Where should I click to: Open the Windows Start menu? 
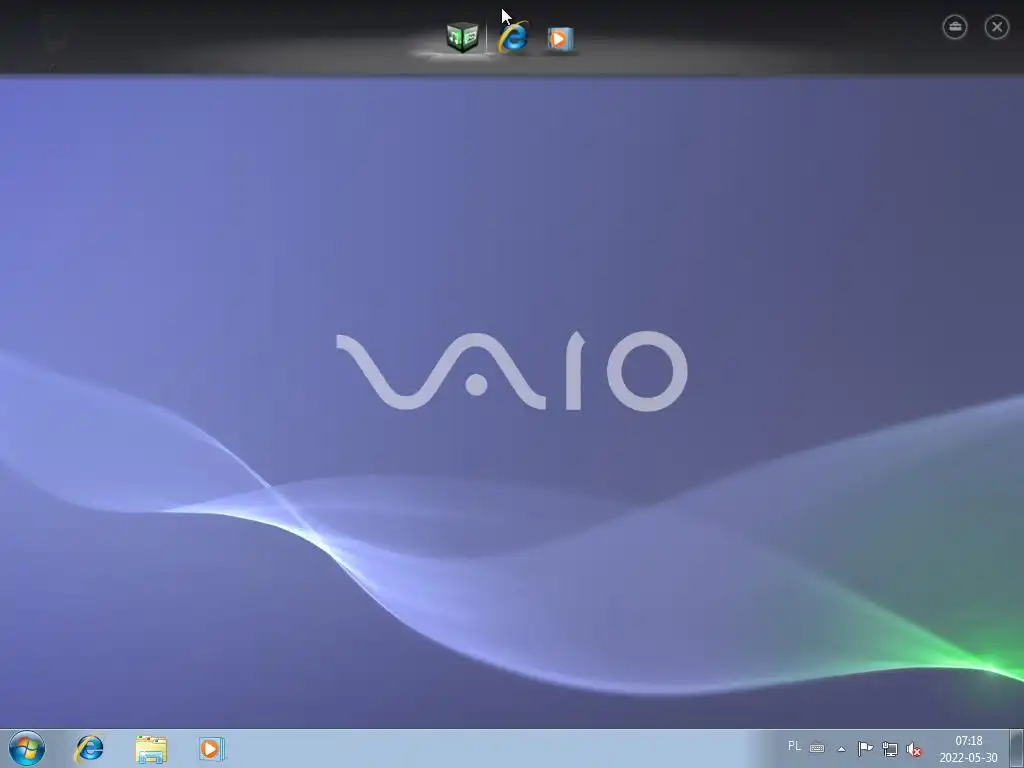tap(27, 748)
